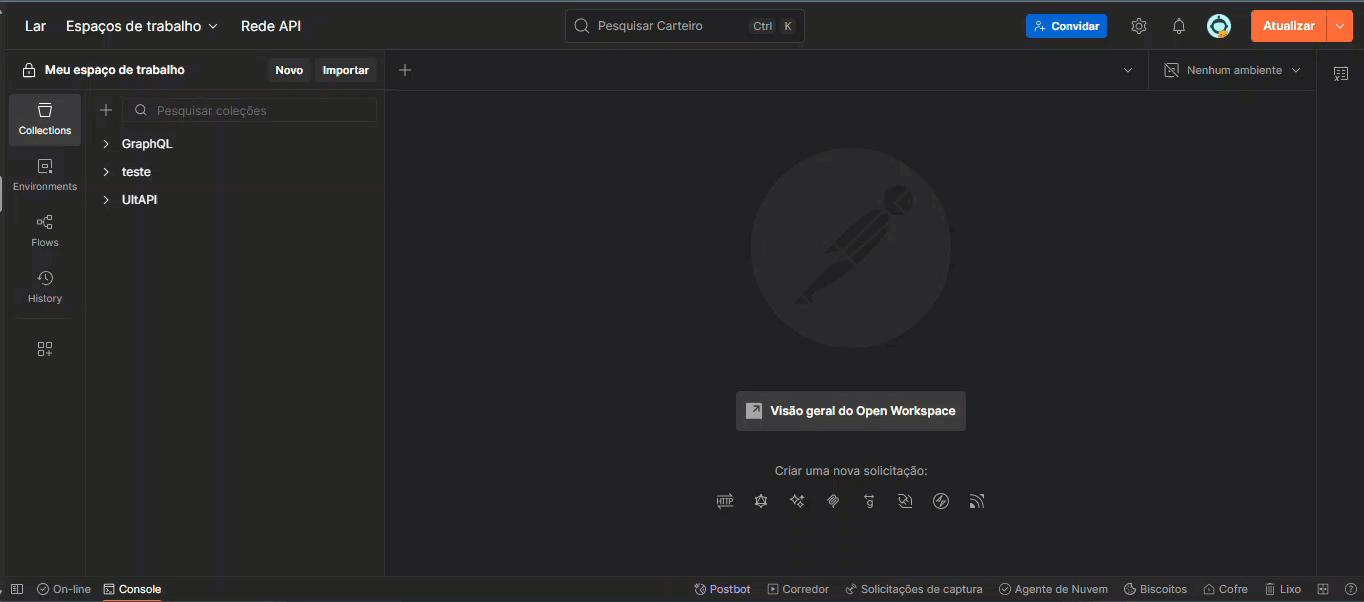This screenshot has height=602, width=1364.
Task: Focus the Pesquisar coleções search field
Action: tap(250, 110)
